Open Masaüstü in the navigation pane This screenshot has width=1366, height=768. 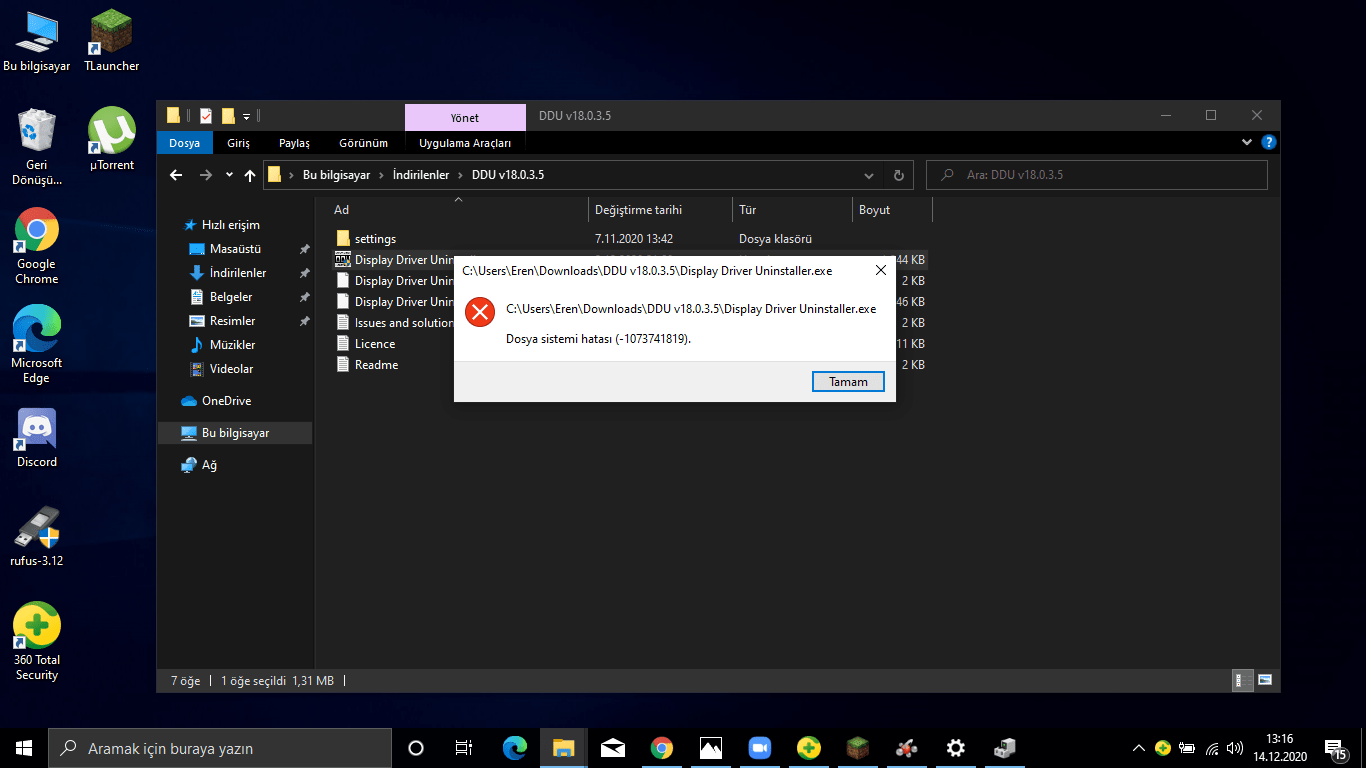pos(236,249)
